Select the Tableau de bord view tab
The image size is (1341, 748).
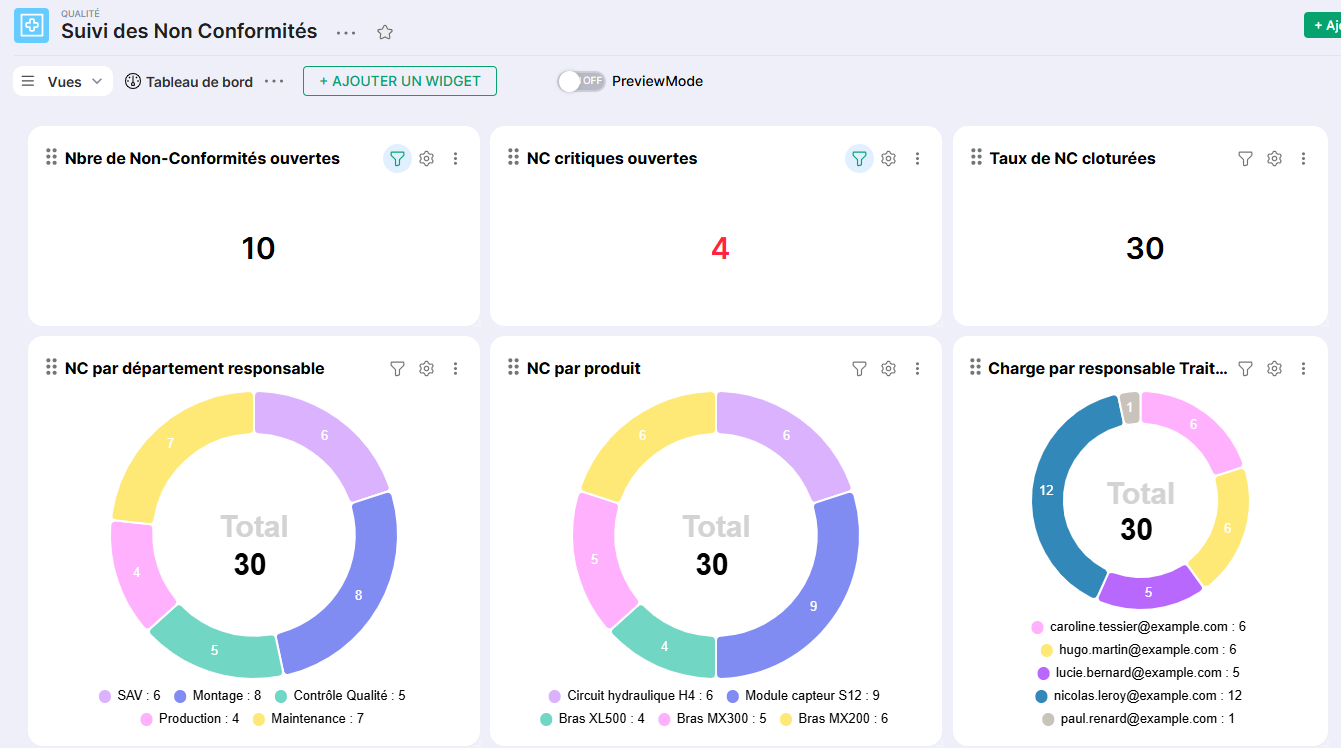pos(189,81)
